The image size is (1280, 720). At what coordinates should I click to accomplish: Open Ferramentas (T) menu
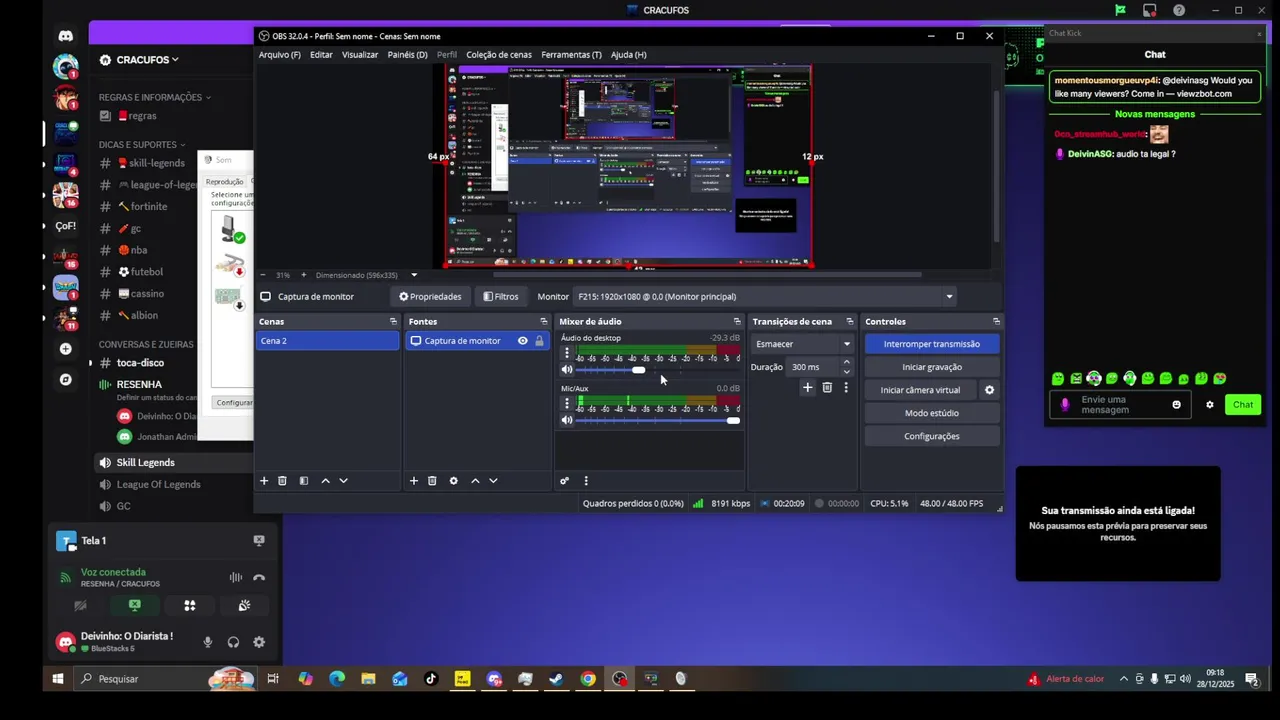tap(572, 55)
